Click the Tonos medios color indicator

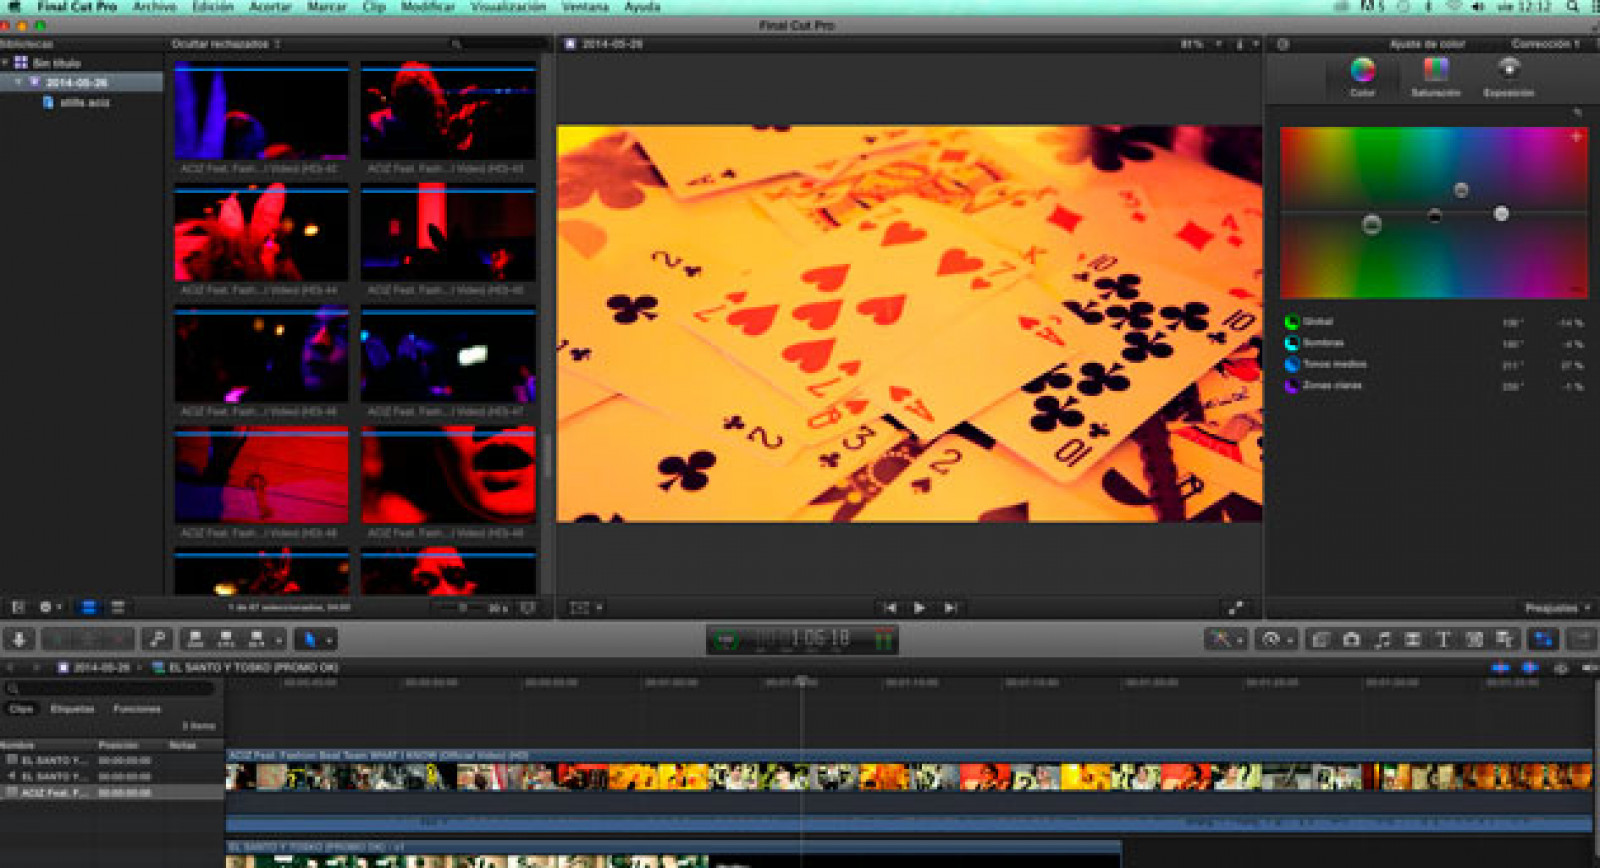click(1292, 364)
